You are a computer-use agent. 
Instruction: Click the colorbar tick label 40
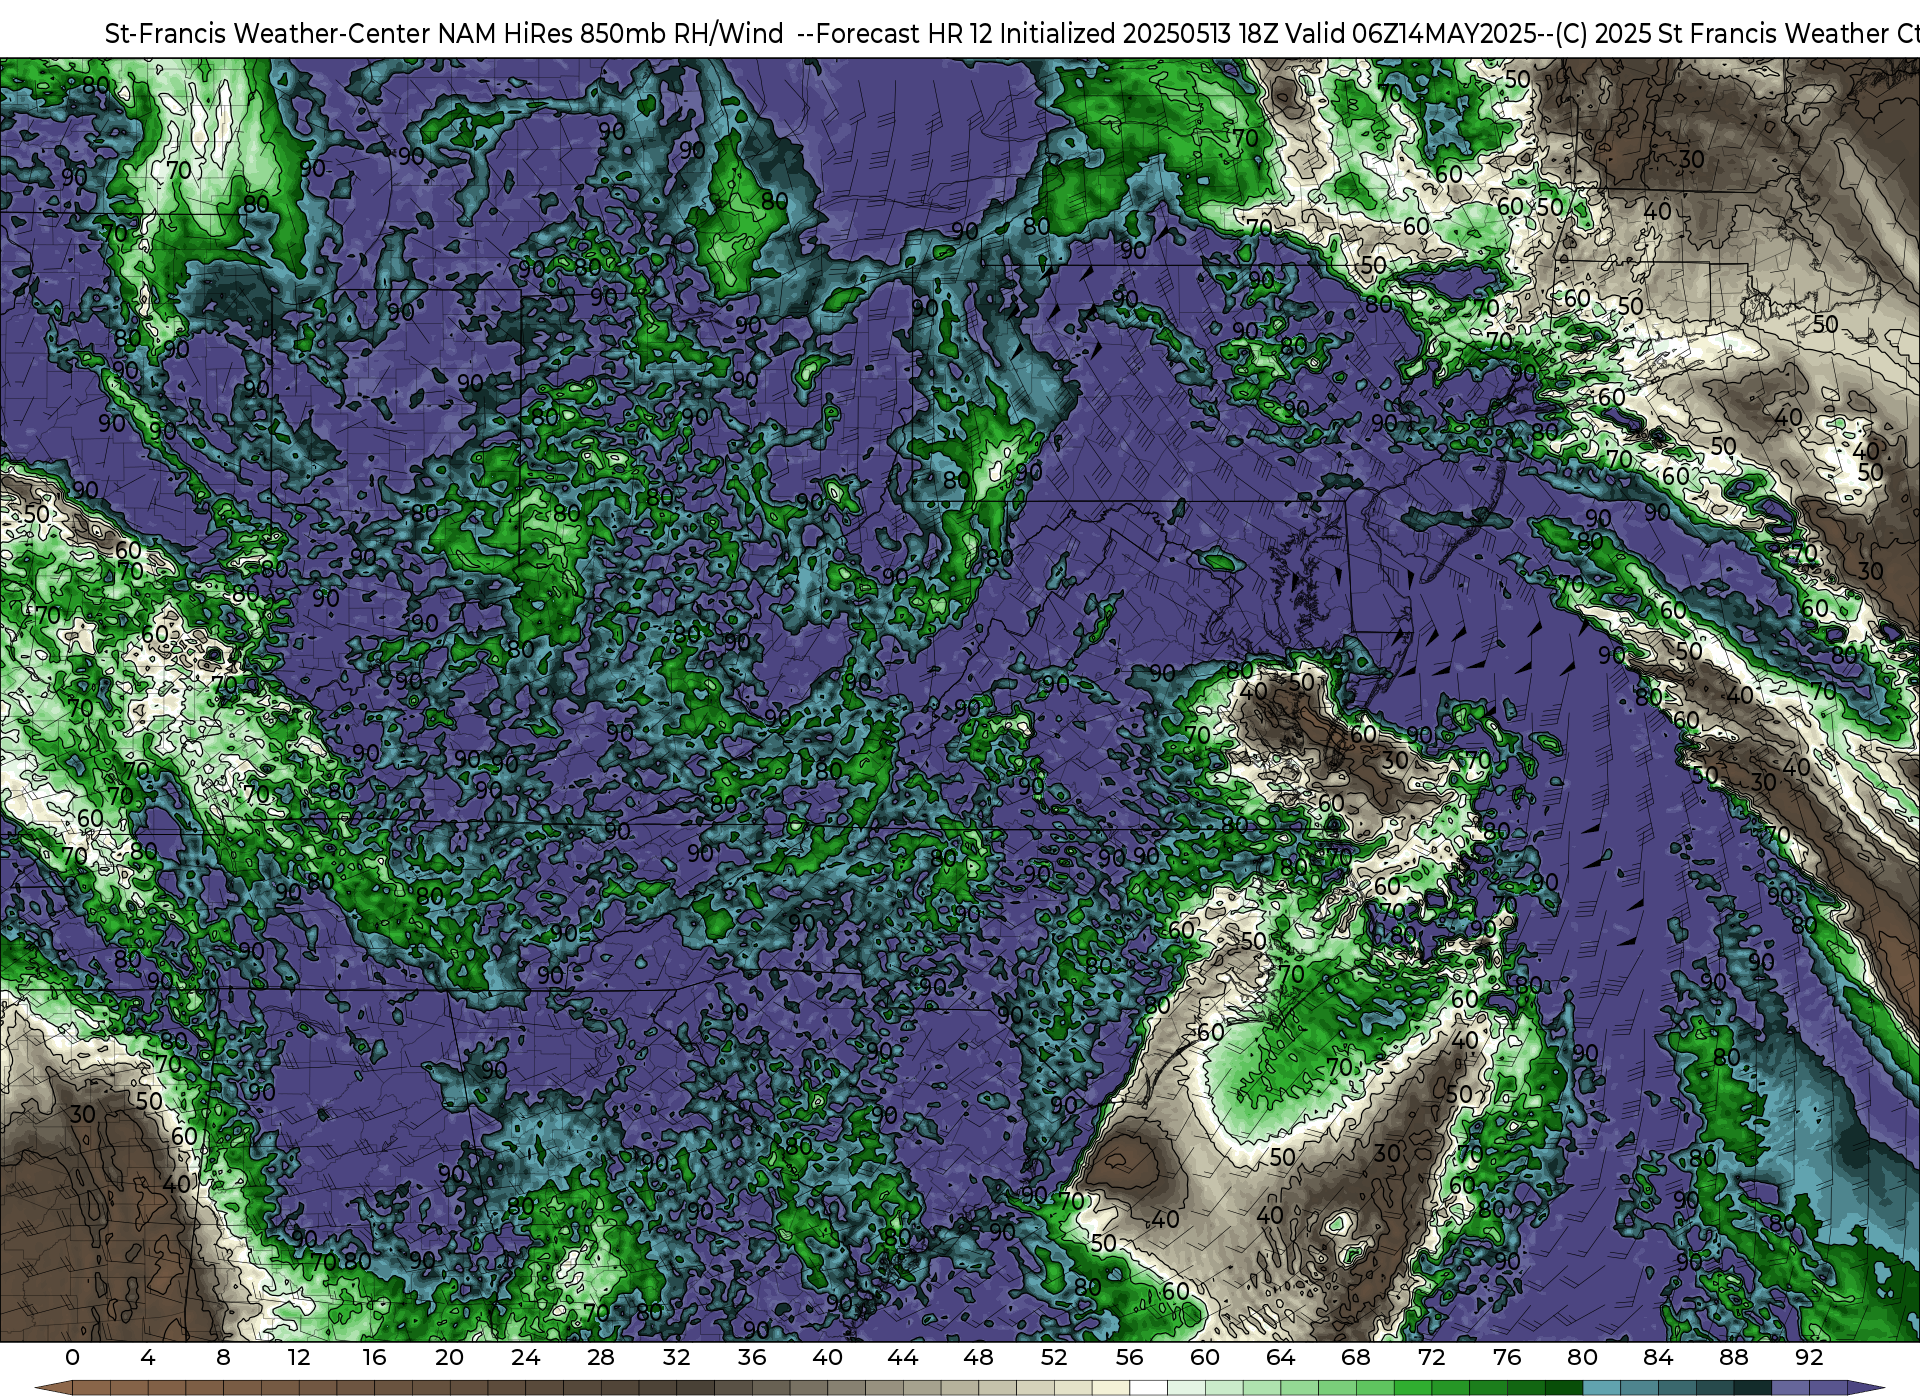coord(827,1358)
